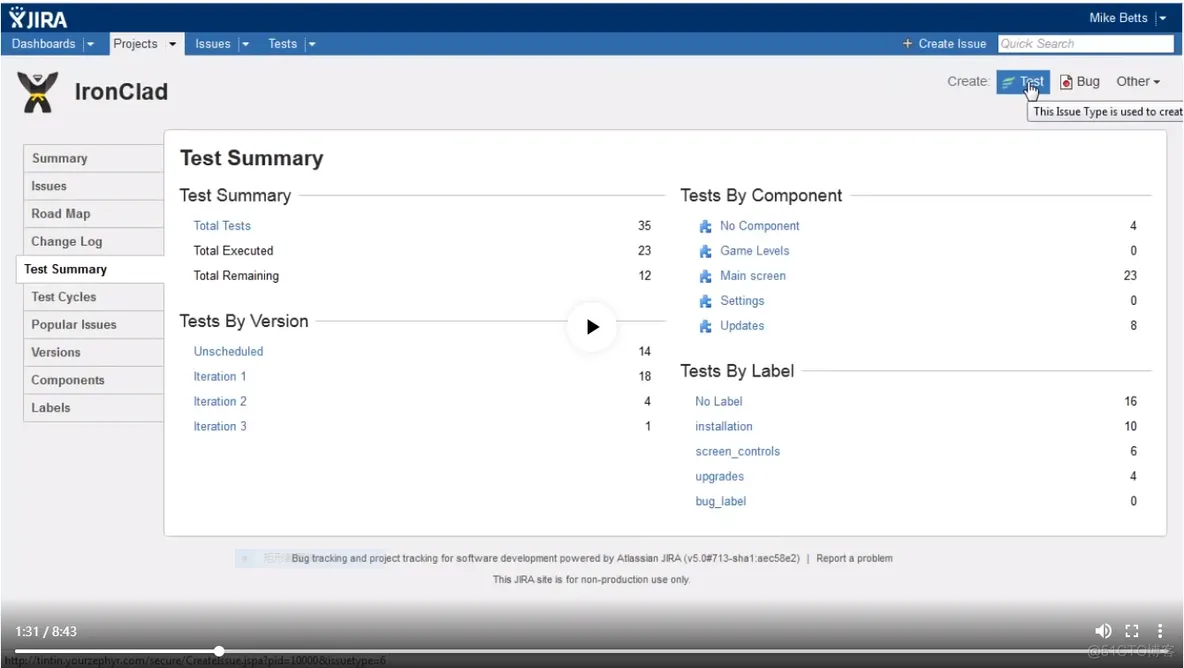This screenshot has width=1184, height=668.
Task: Open Iteration 3 tests
Action: 220,426
